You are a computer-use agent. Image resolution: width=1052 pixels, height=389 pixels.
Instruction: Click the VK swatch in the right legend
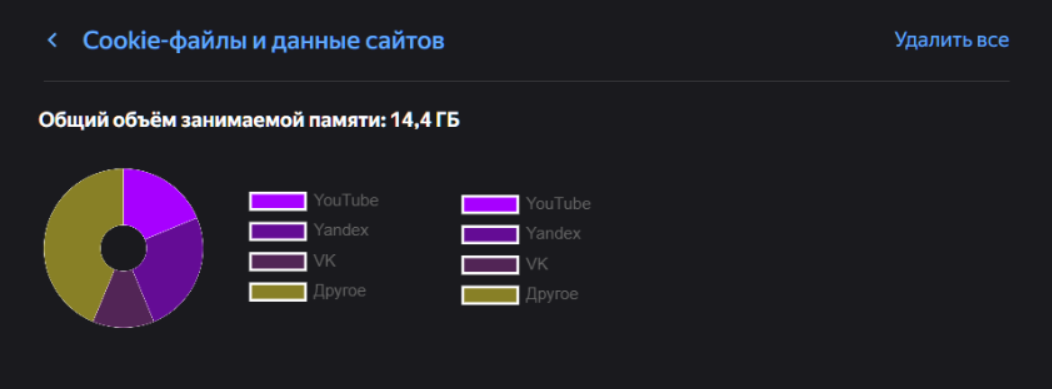490,265
